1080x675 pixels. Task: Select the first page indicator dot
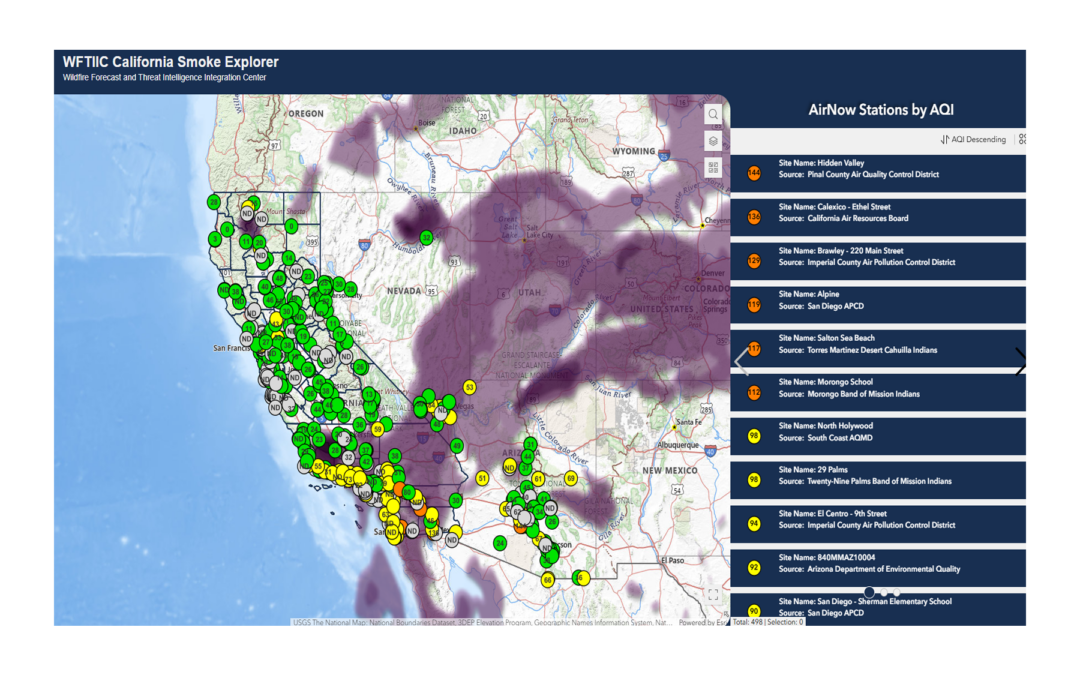[869, 593]
